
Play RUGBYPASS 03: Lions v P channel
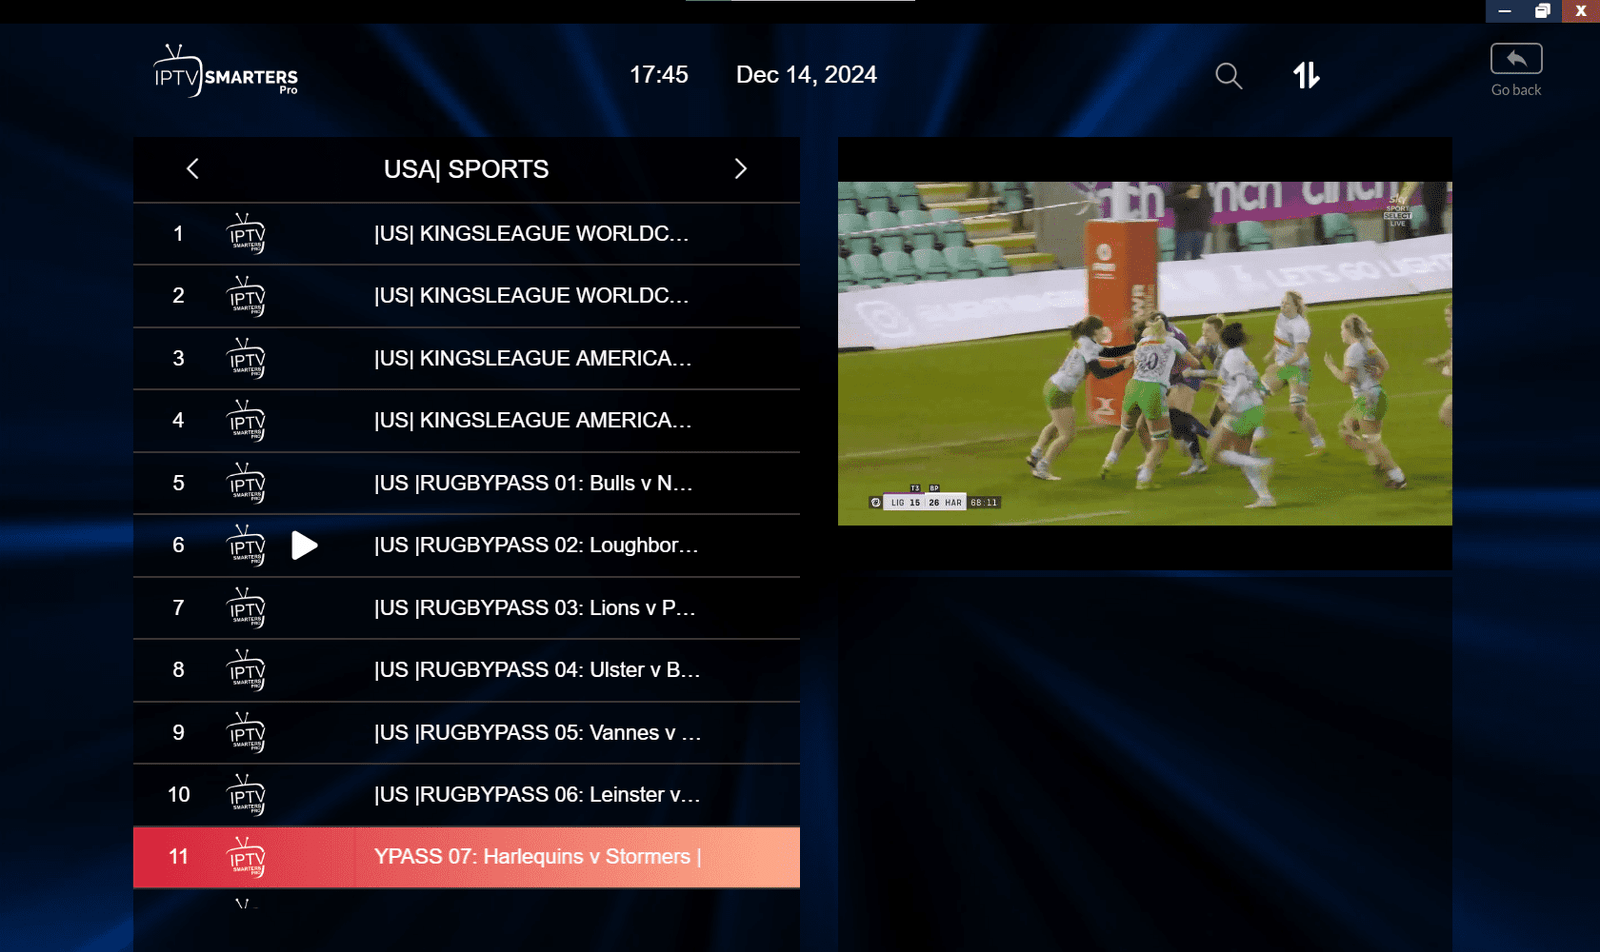pos(466,608)
